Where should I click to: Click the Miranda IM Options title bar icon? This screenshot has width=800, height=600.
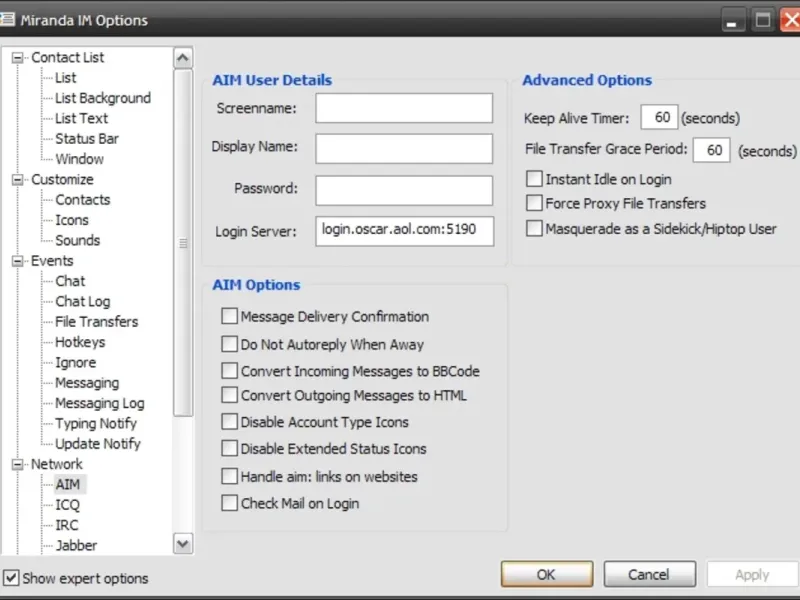[x=7, y=20]
